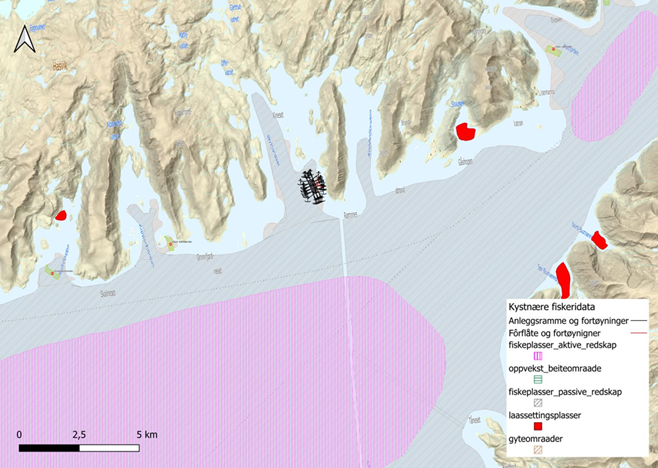Click the scale bar's 5 km label
The width and height of the screenshot is (658, 468).
pyautogui.click(x=145, y=435)
